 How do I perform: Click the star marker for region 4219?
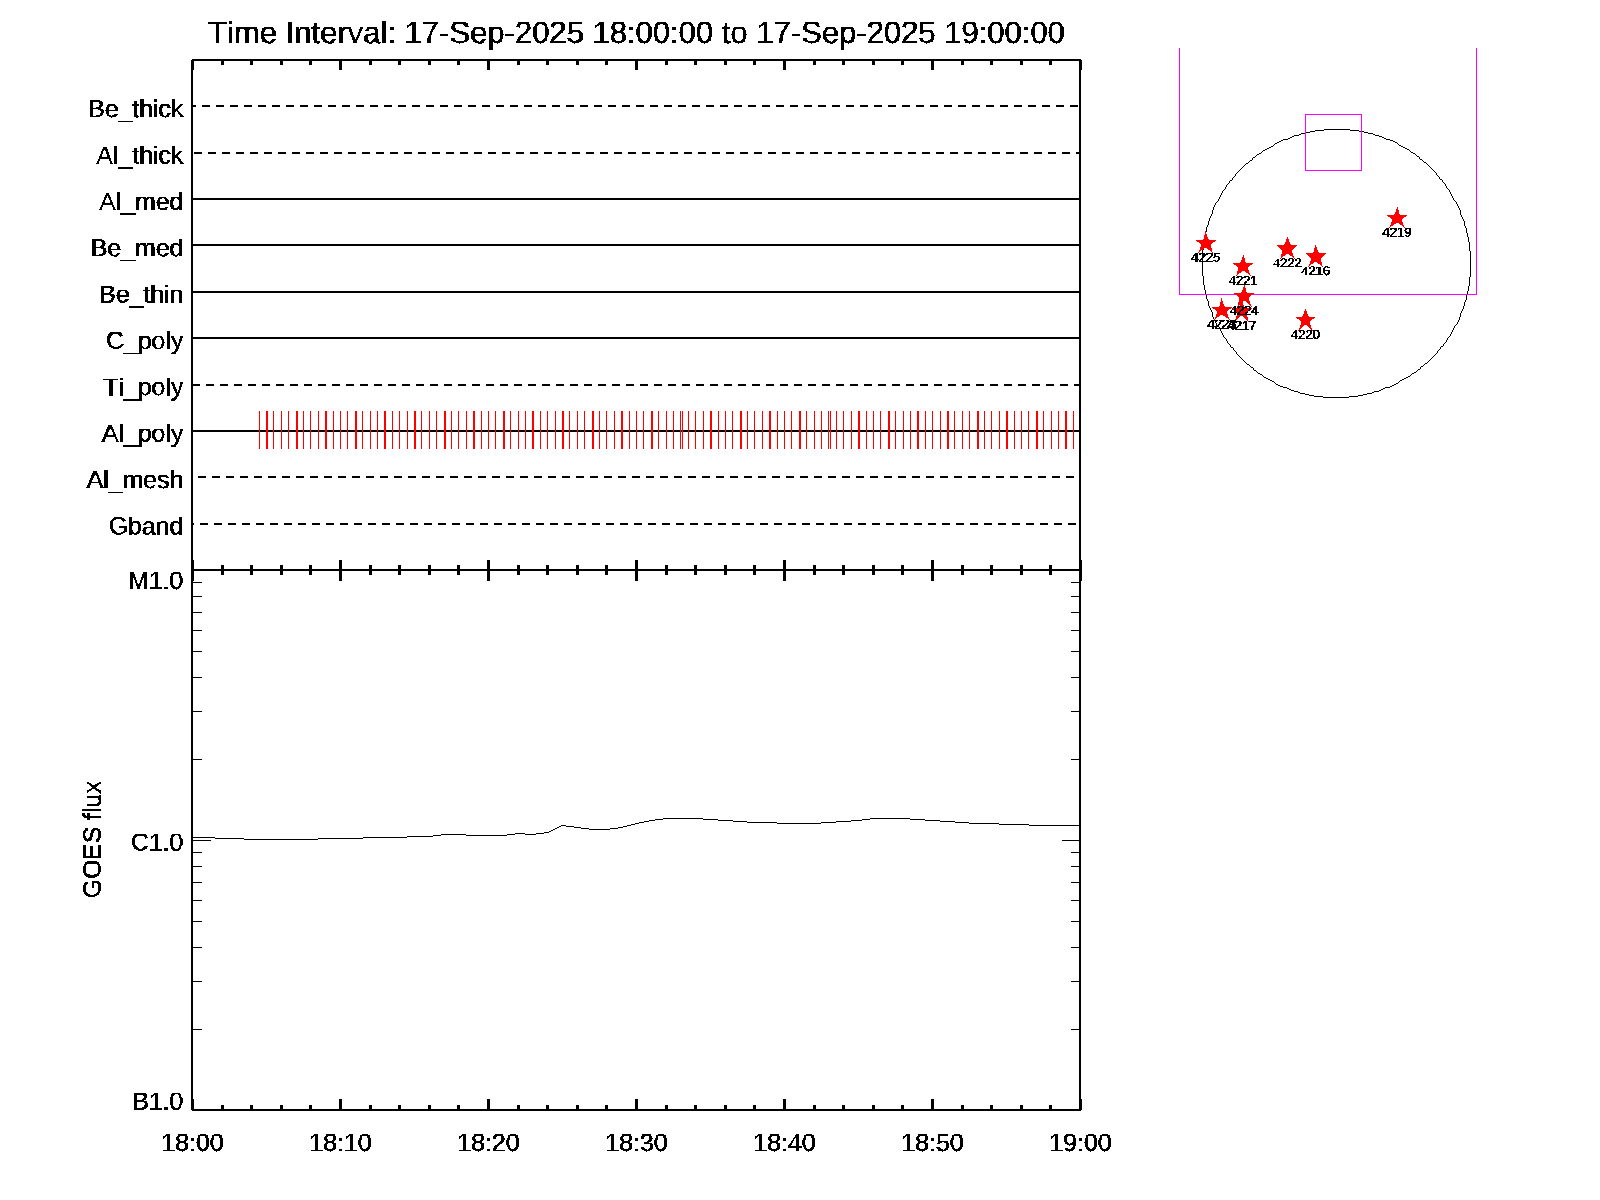pos(1397,219)
